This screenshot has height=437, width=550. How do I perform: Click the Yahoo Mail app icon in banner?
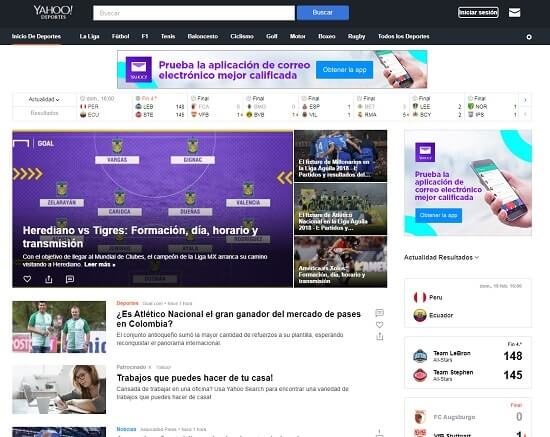click(139, 69)
